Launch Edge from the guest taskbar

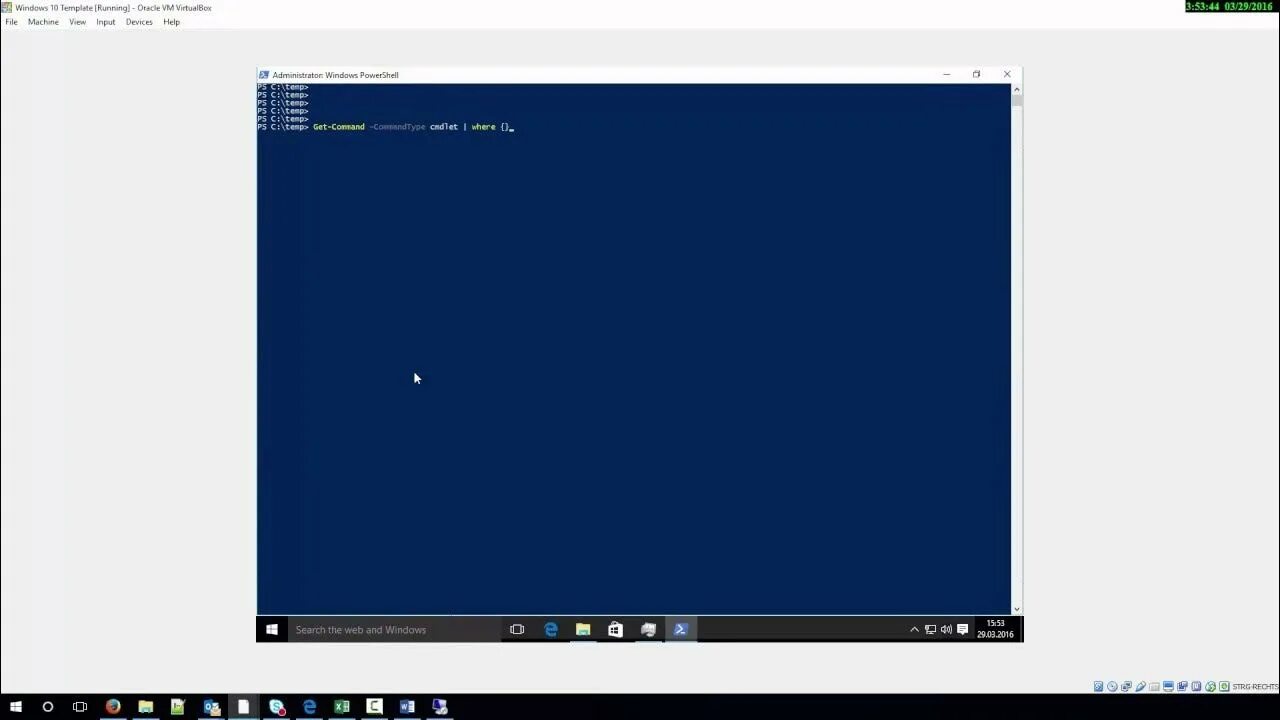(551, 629)
